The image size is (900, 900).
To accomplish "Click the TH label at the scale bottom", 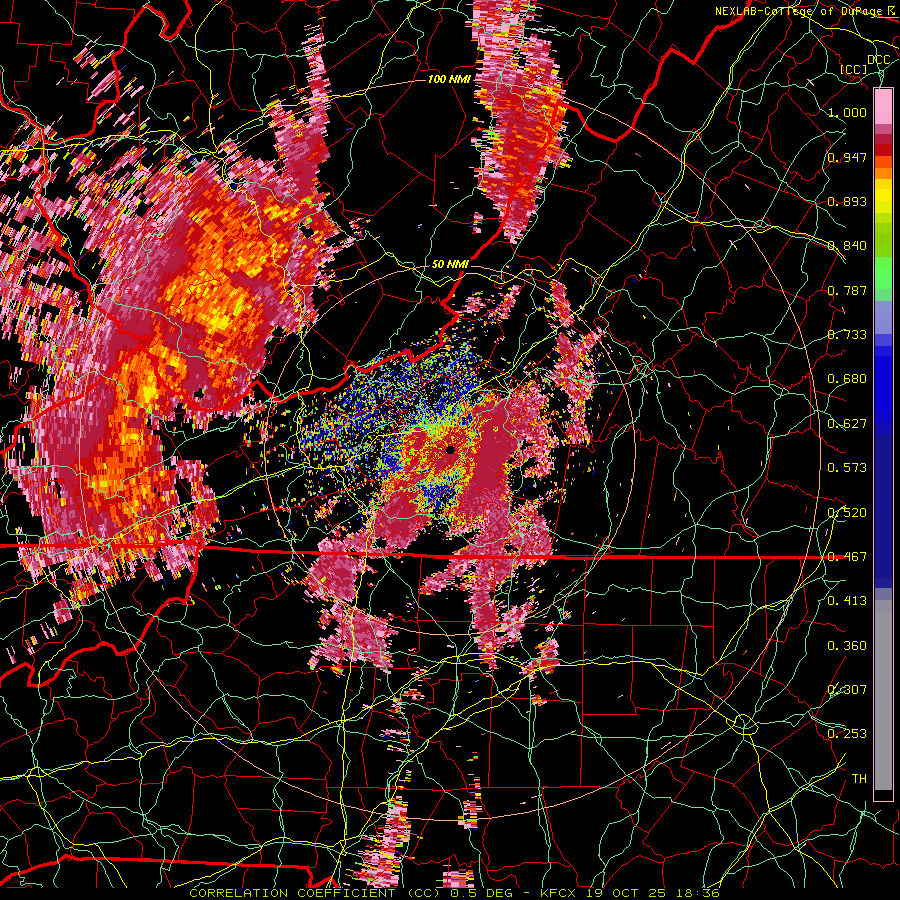I will 859,779.
